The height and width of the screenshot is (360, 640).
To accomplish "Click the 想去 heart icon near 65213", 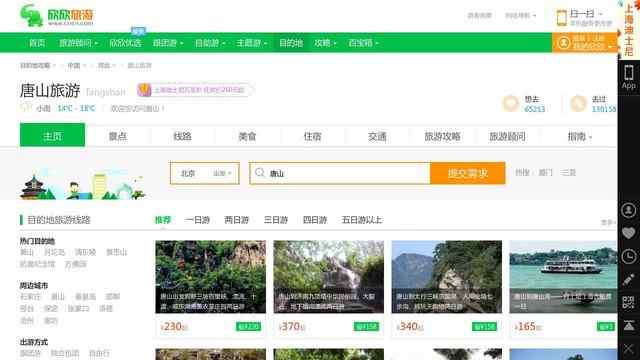I will [x=511, y=104].
